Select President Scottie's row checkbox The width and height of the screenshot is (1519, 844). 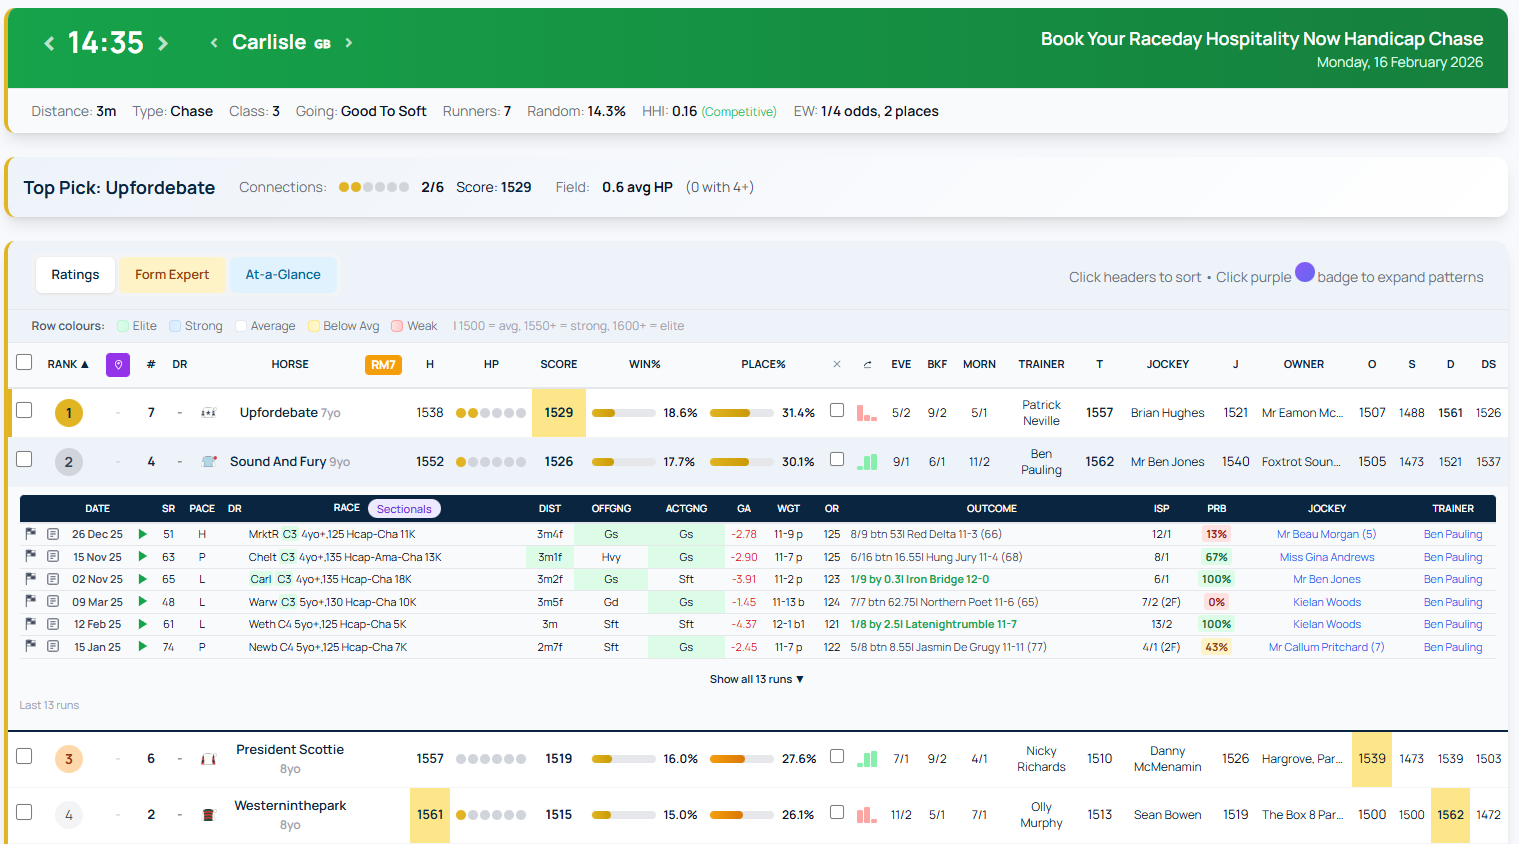pos(23,758)
